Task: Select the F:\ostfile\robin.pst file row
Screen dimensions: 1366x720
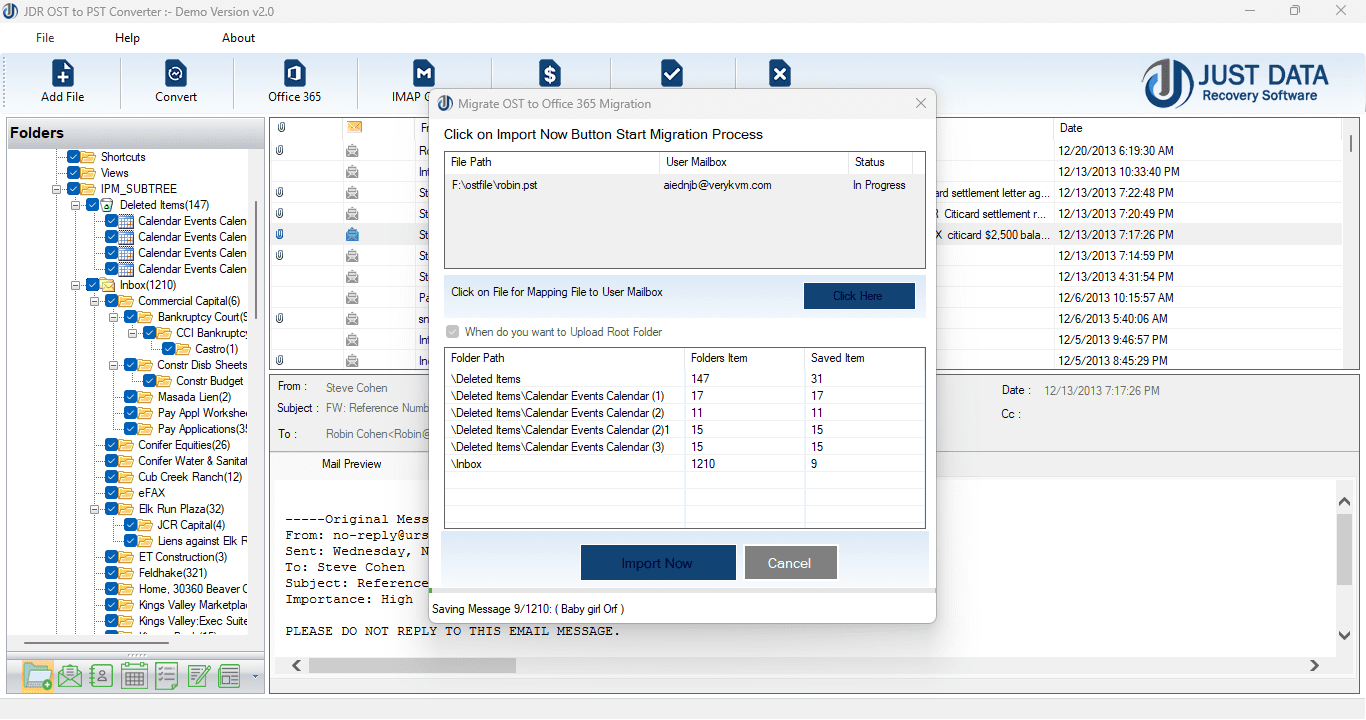Action: pos(685,185)
